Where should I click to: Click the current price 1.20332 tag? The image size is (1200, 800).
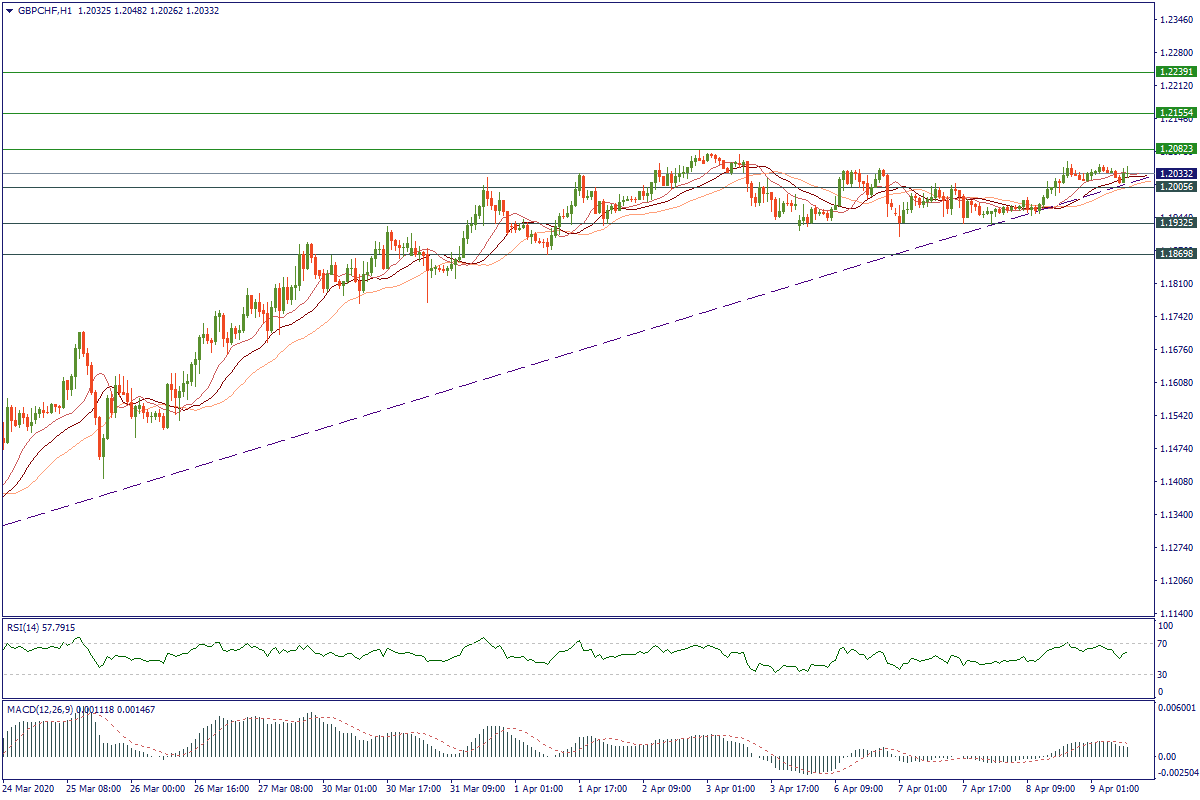click(x=1176, y=173)
